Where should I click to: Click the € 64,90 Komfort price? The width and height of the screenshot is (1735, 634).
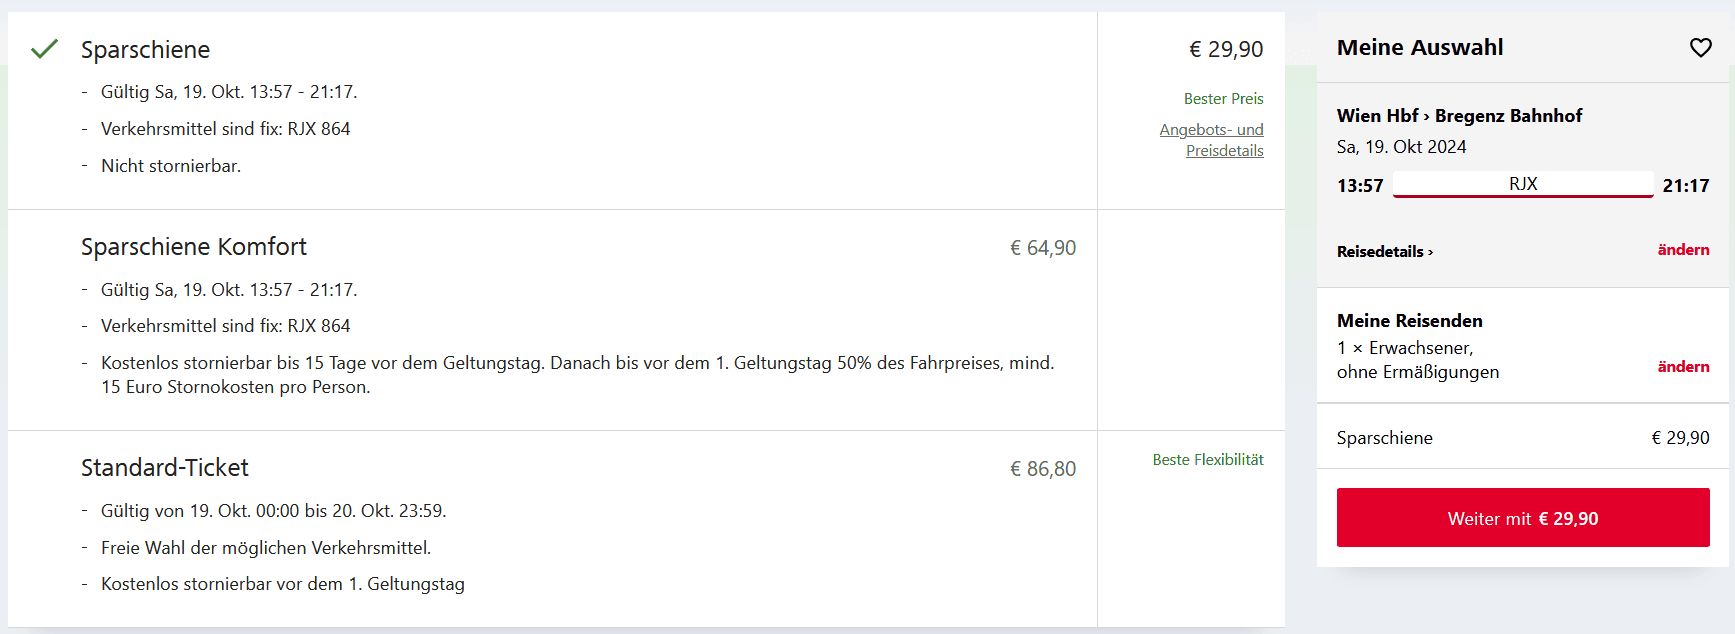click(1043, 248)
